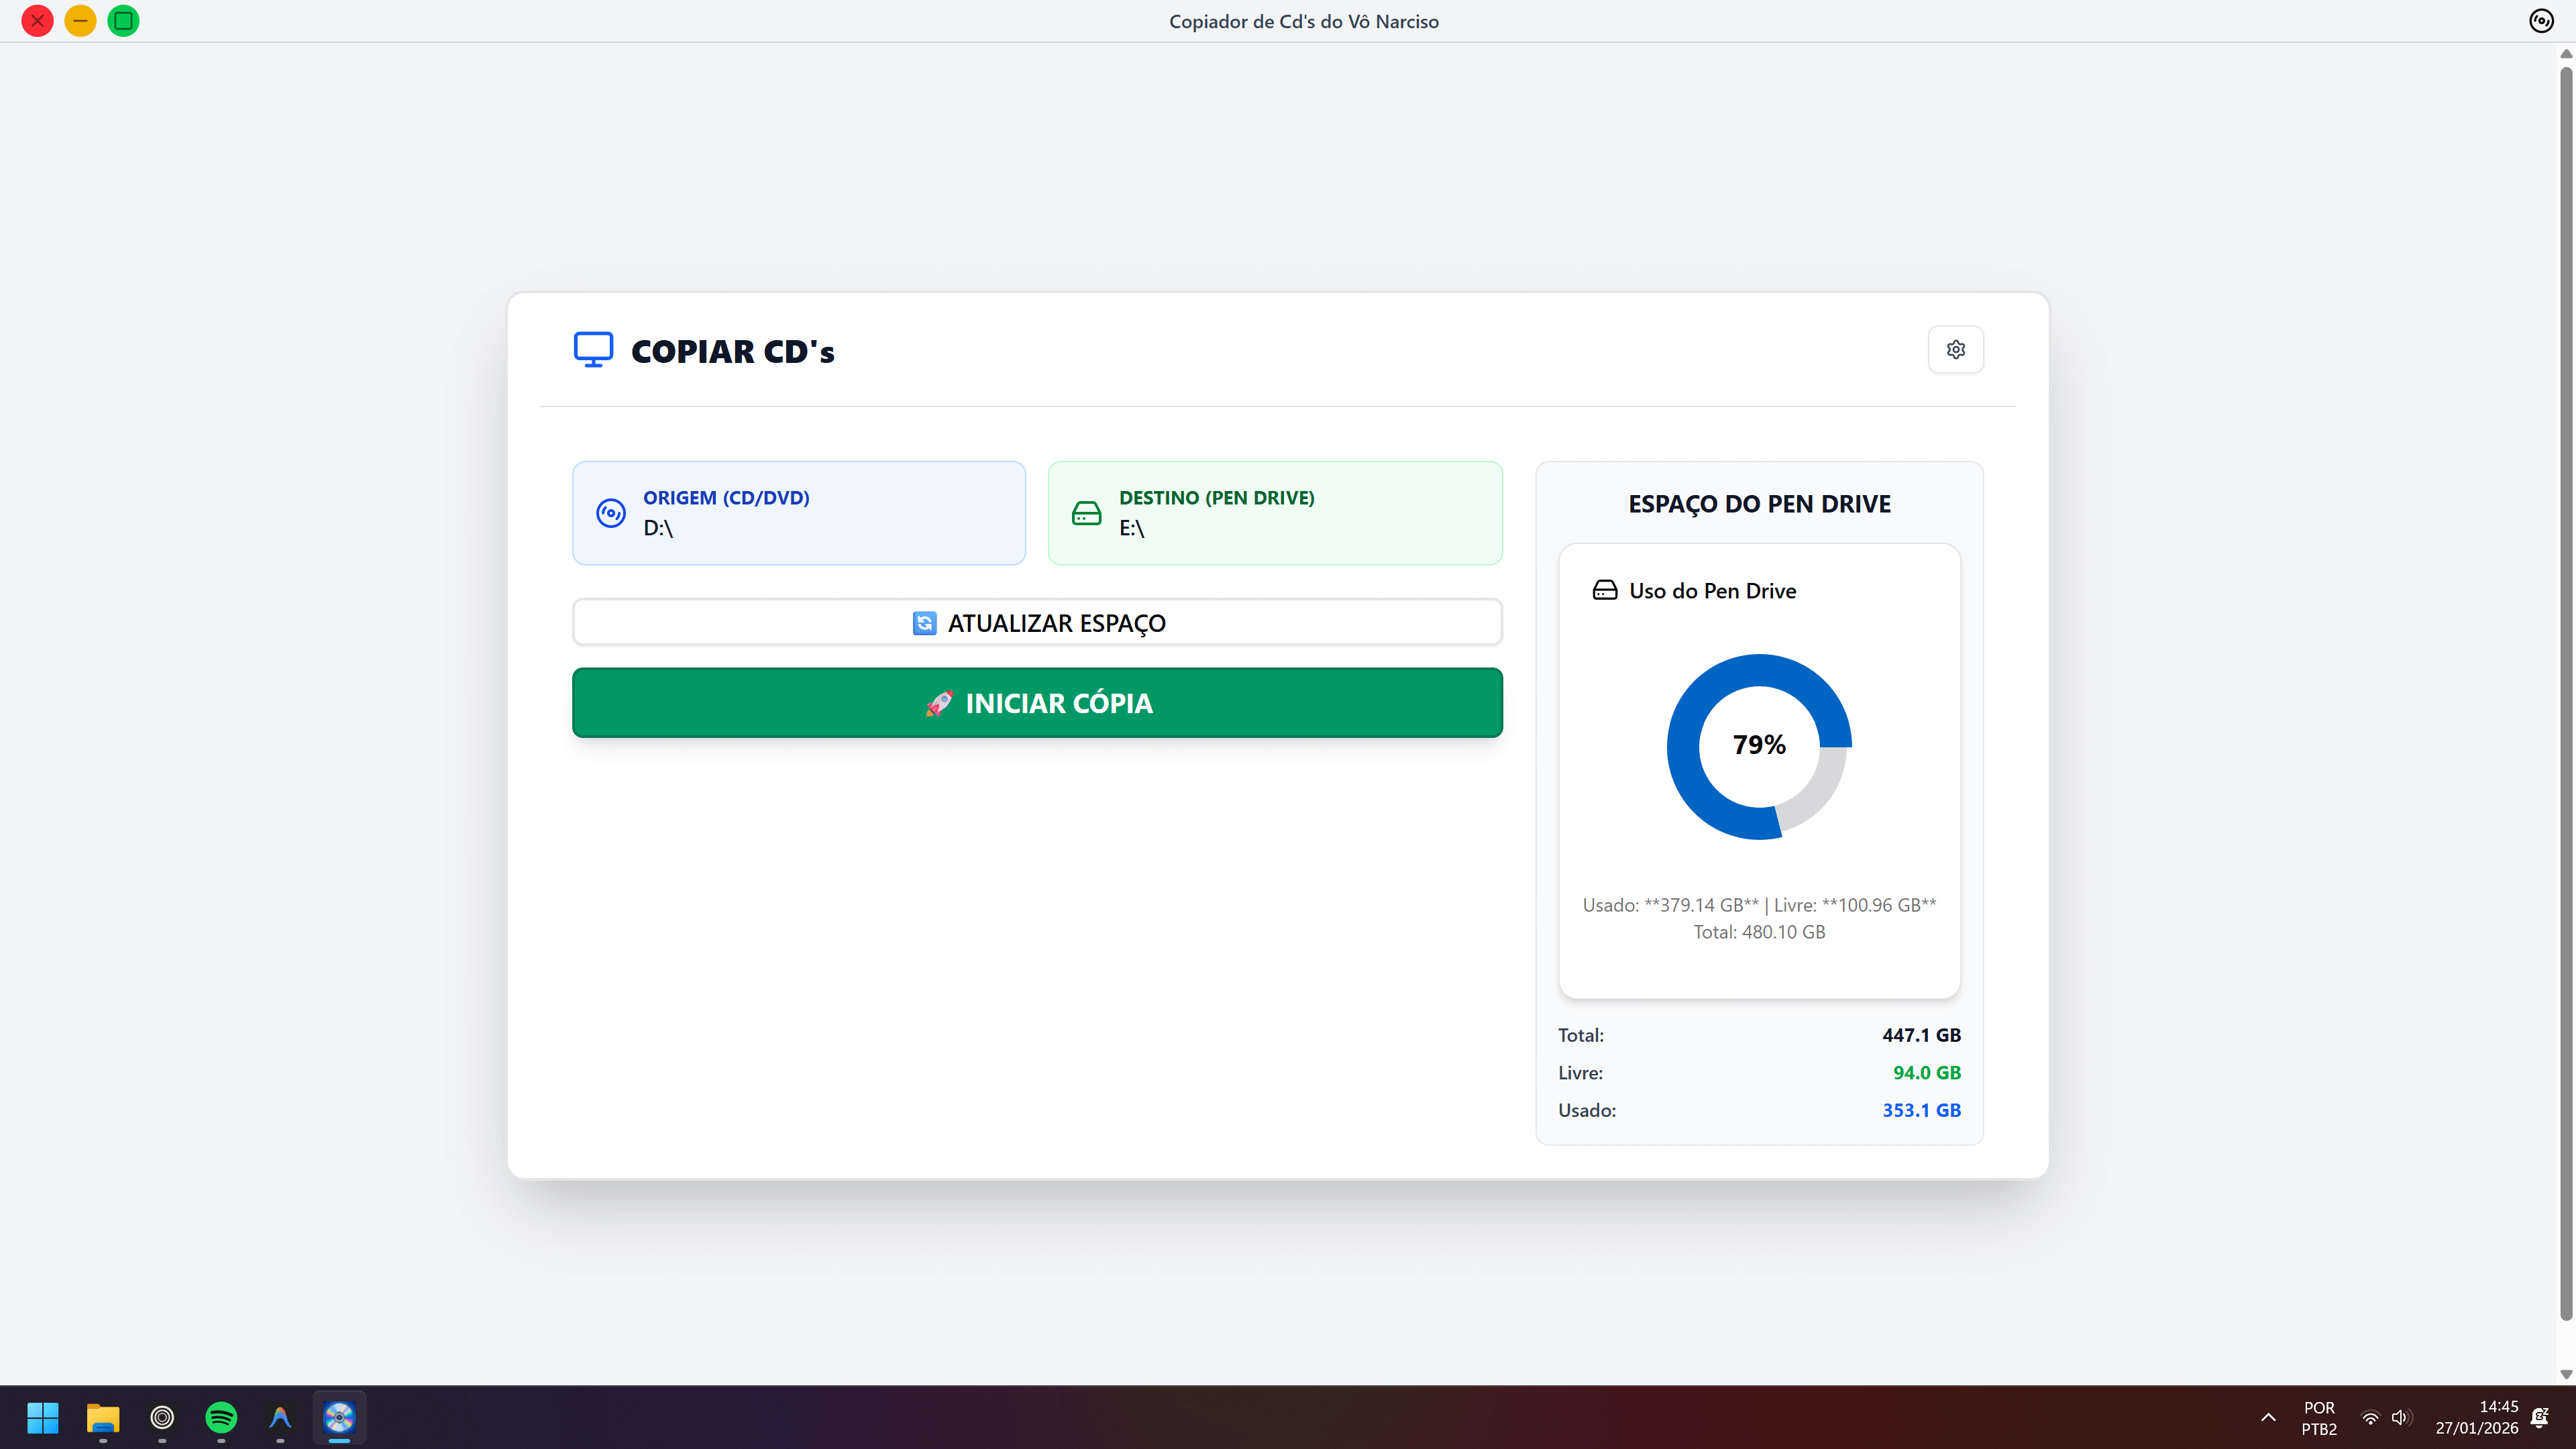Open settings via the gear icon
2576x1449 pixels.
(x=1955, y=350)
